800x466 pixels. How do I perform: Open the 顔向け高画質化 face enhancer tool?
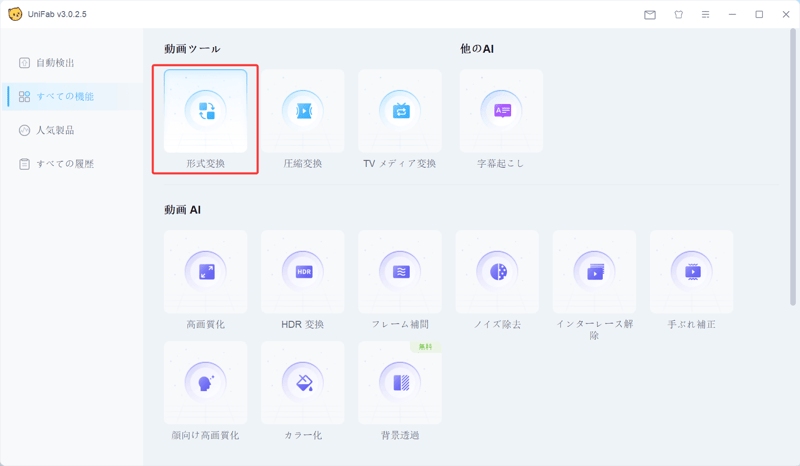pyautogui.click(x=205, y=390)
